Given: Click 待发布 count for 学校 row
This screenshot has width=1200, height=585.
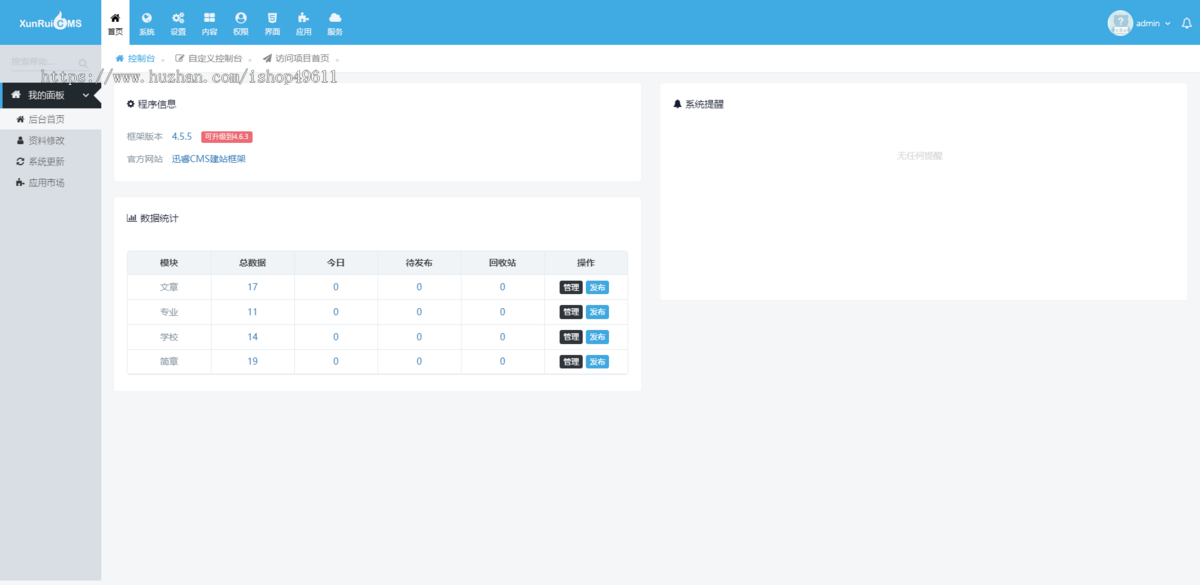Looking at the screenshot, I should 419,337.
